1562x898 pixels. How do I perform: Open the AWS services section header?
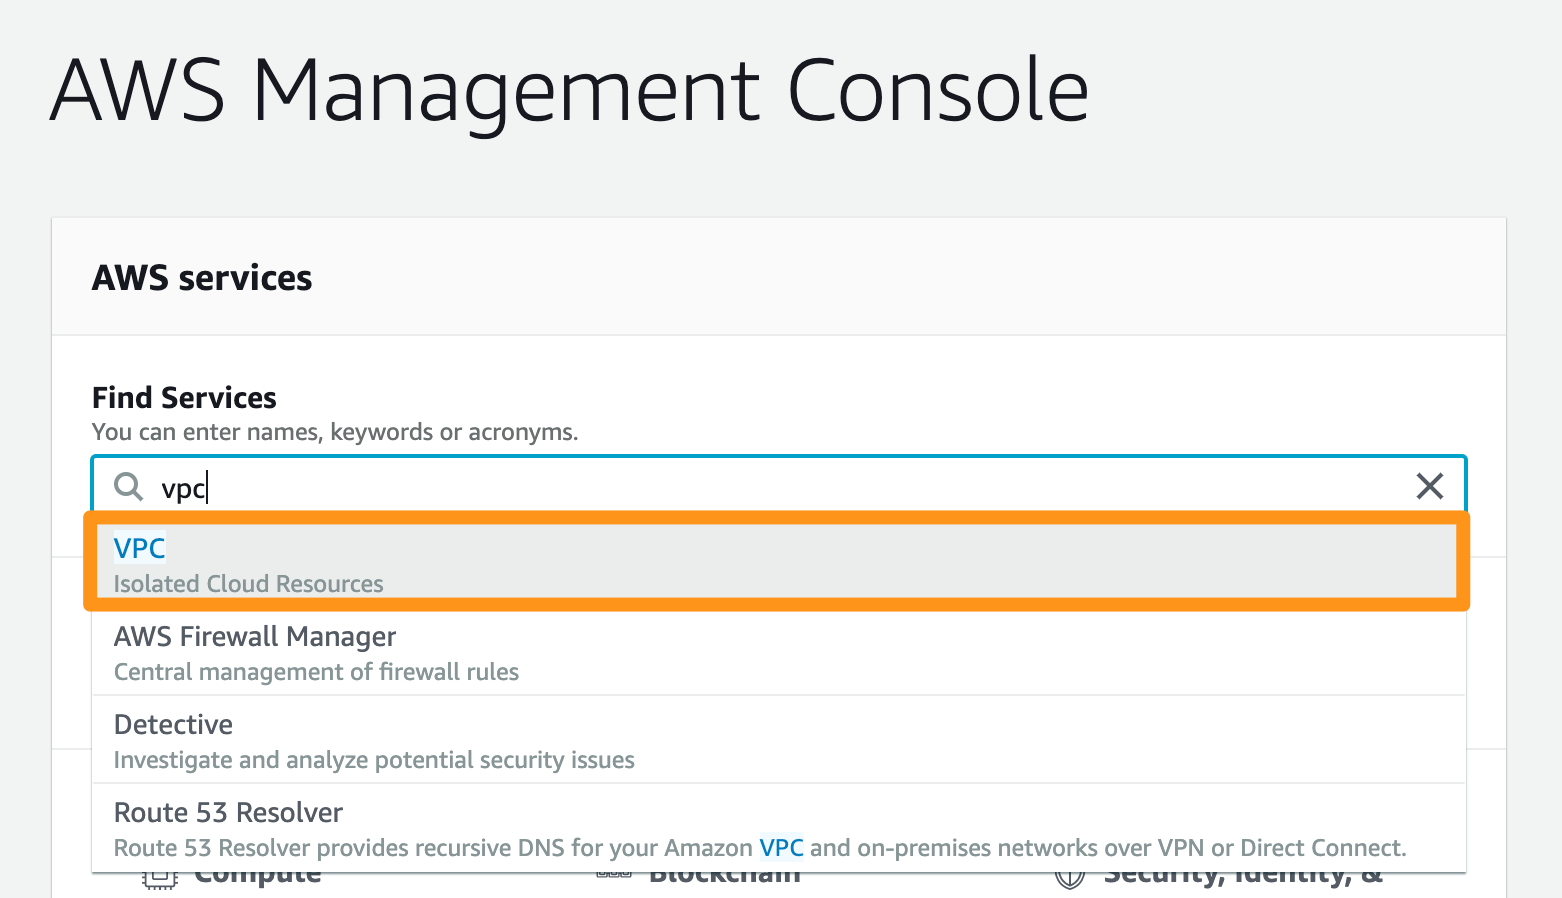tap(202, 277)
